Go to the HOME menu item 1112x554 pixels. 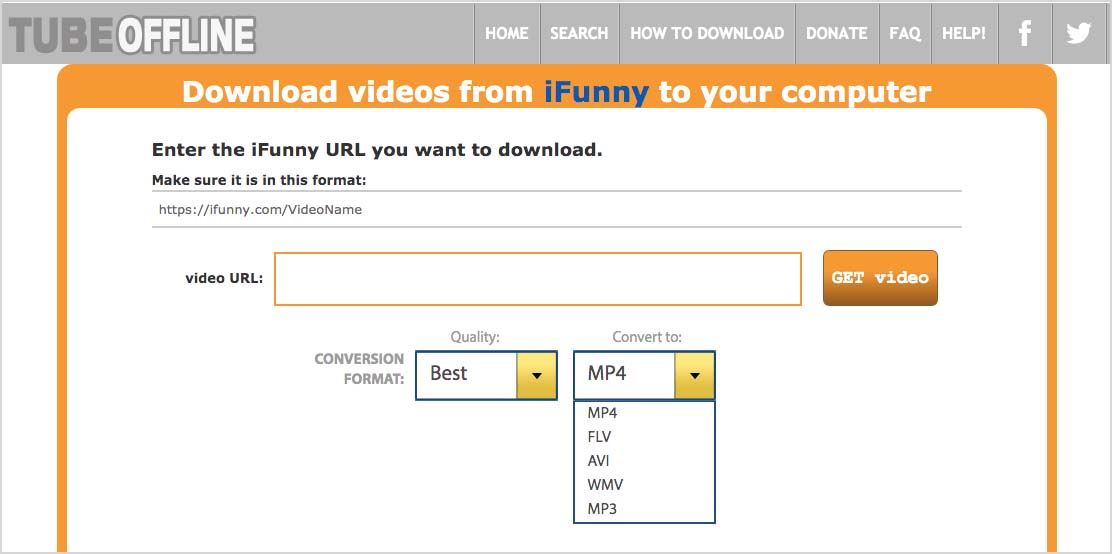coord(506,33)
